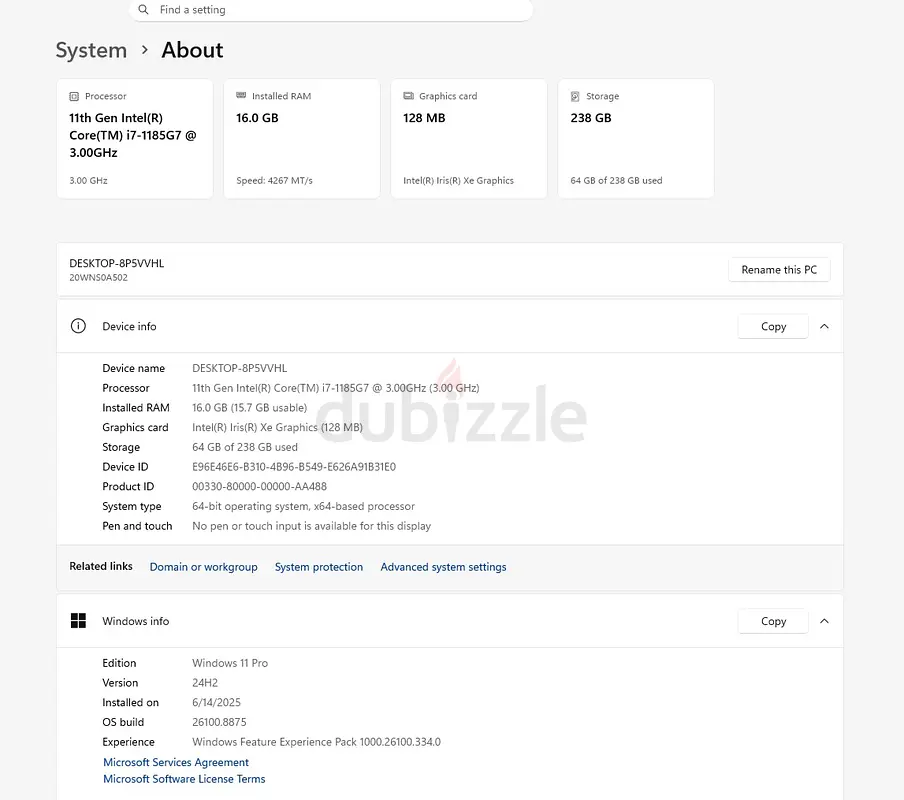Screen dimensions: 904x800
Task: Click the 6/14/2025 installed on value
Action: pyautogui.click(x=216, y=703)
